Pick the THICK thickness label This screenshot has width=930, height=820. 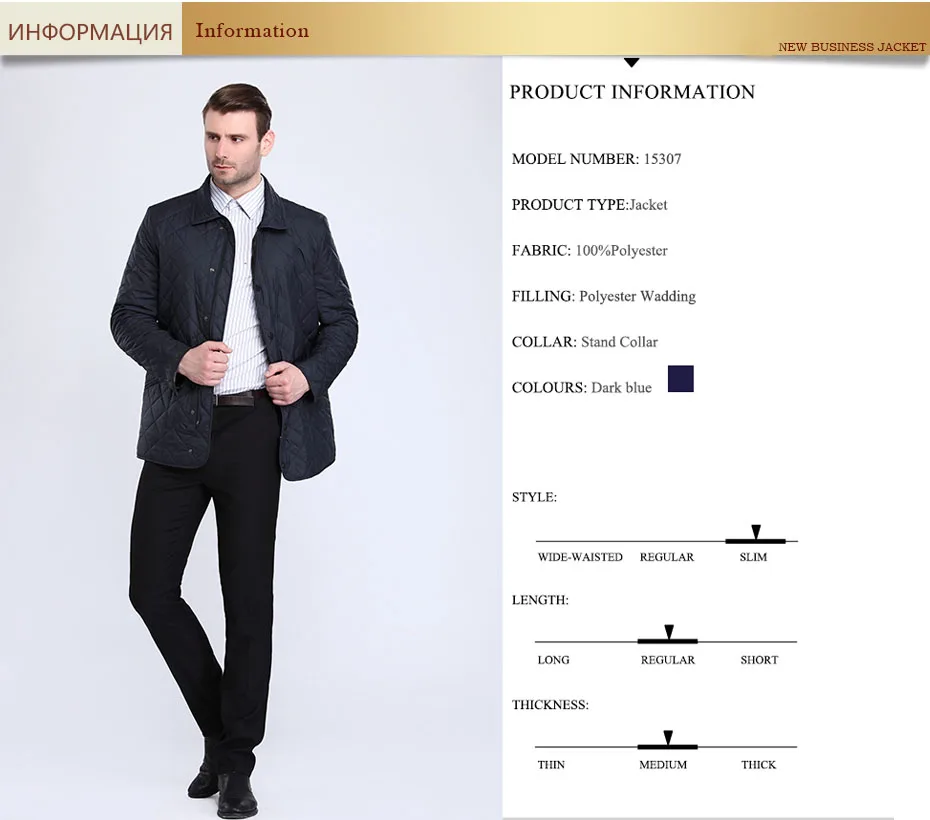click(x=759, y=765)
